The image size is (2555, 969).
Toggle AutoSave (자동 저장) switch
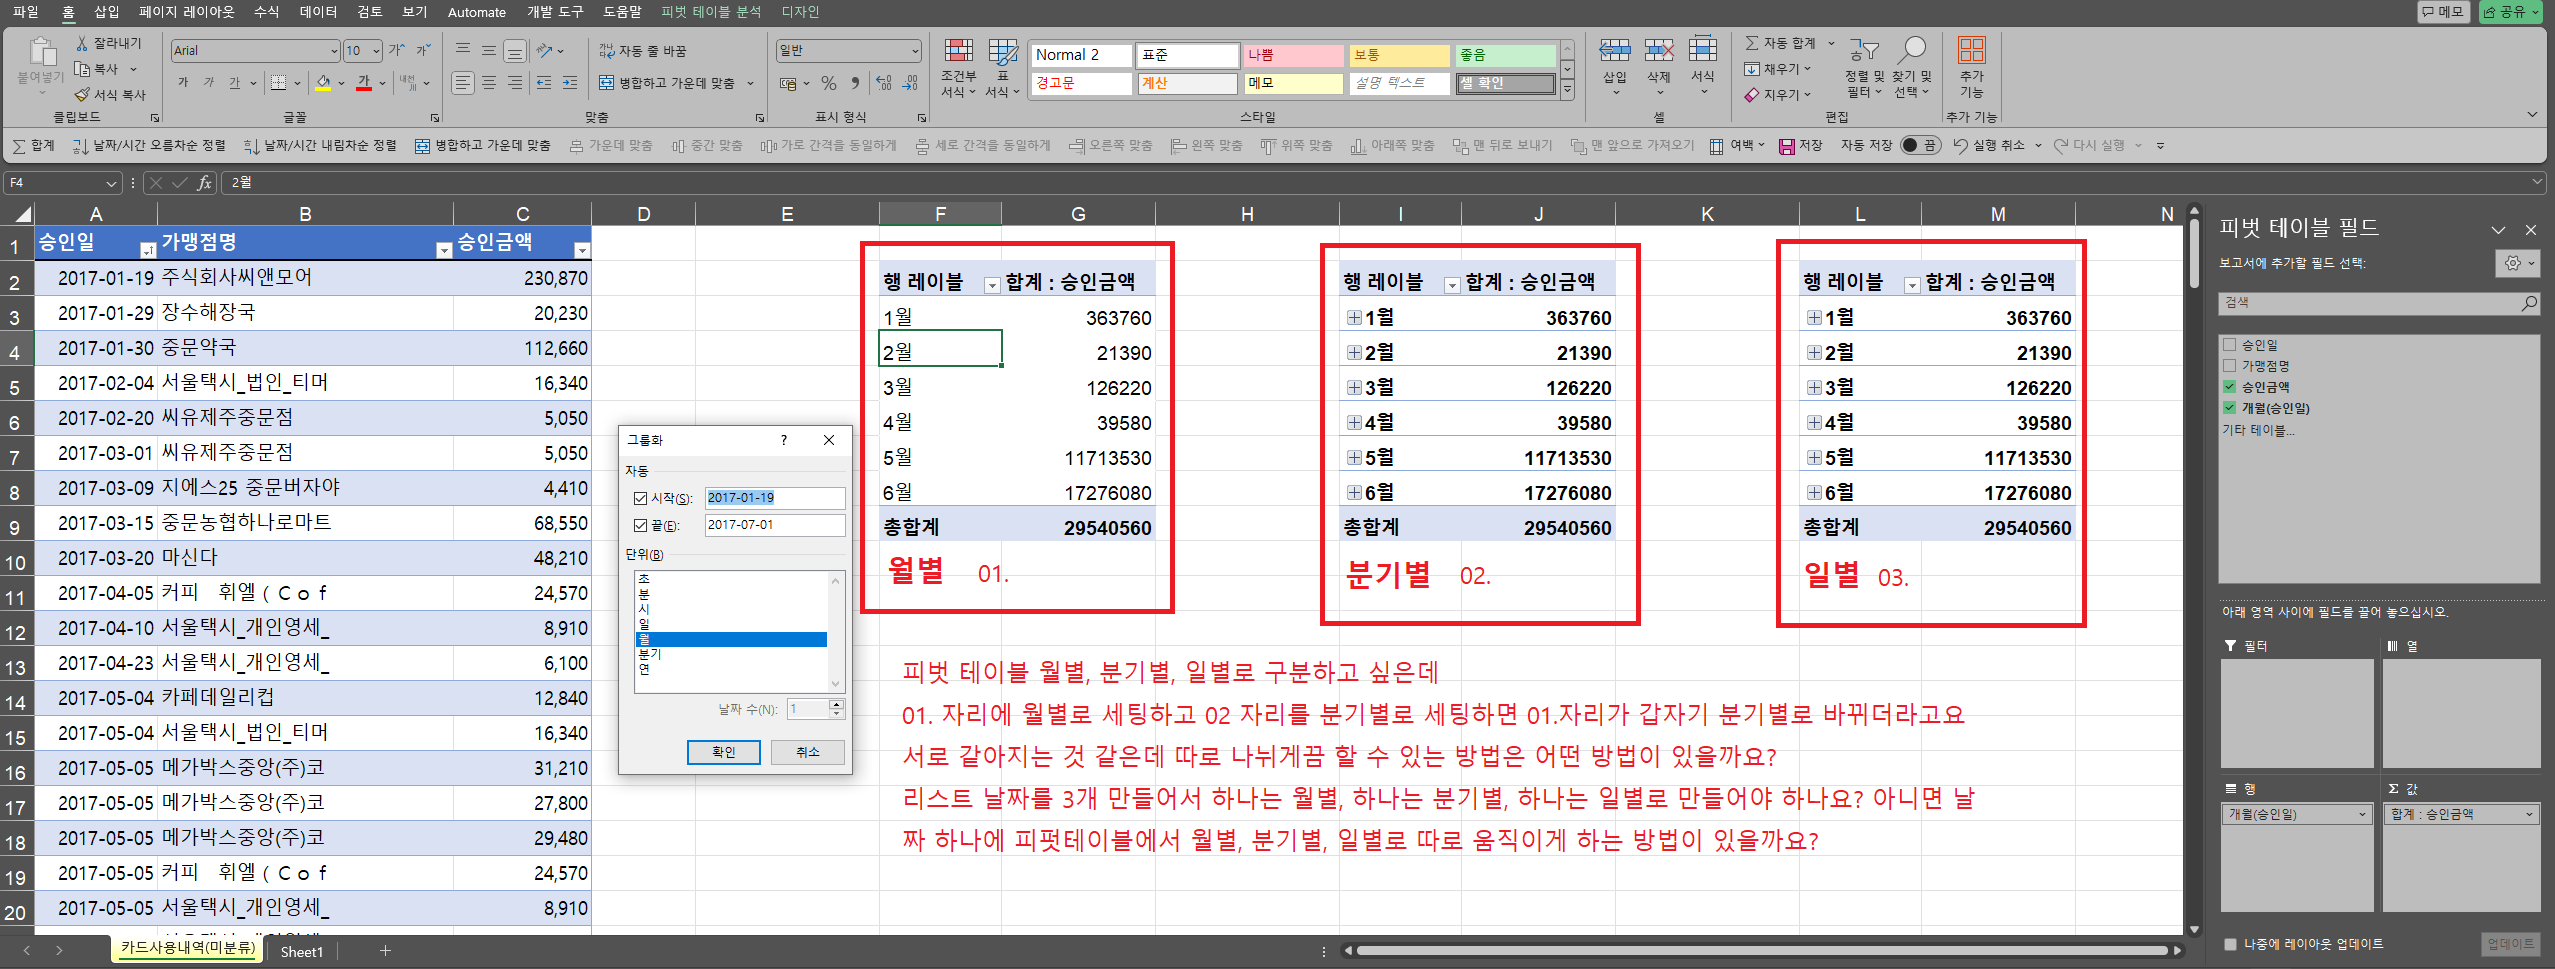coord(1919,146)
